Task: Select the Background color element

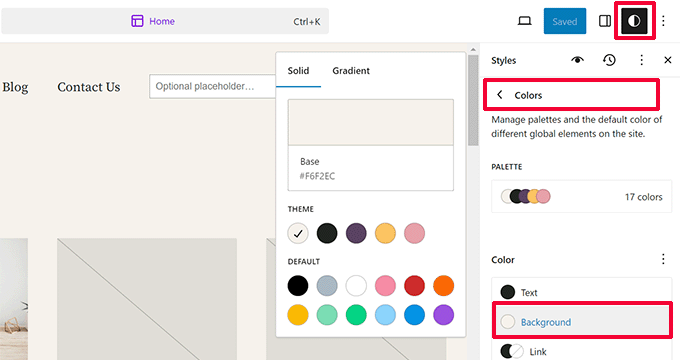Action: coord(582,321)
